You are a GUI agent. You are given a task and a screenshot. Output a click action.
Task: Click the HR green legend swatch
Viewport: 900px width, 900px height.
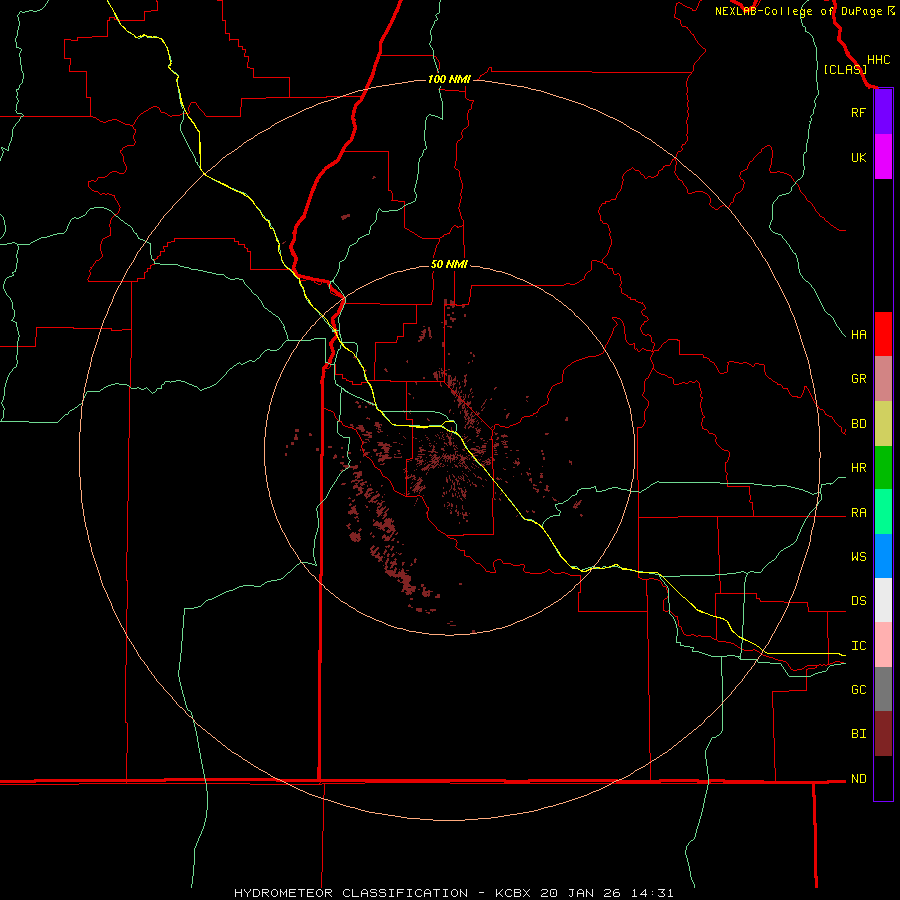click(x=883, y=468)
